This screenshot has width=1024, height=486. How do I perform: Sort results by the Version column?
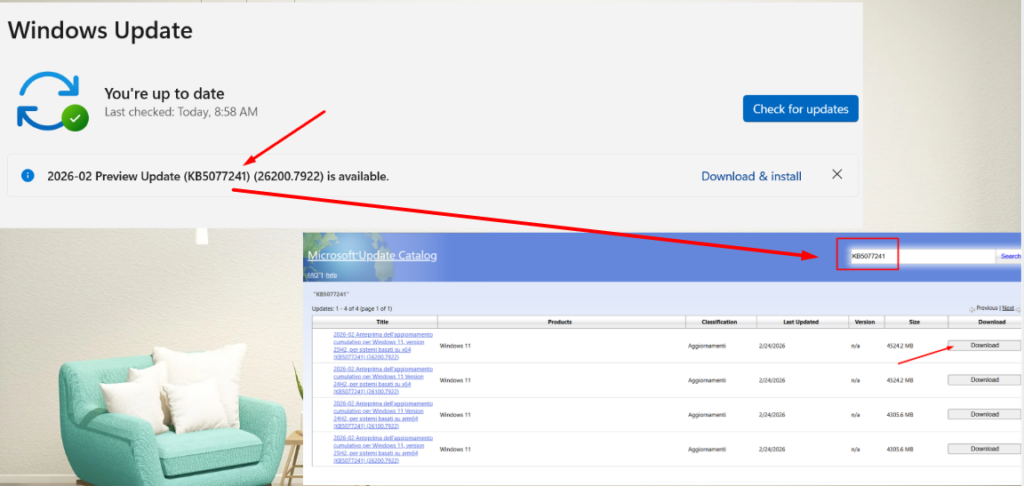pyautogui.click(x=866, y=322)
